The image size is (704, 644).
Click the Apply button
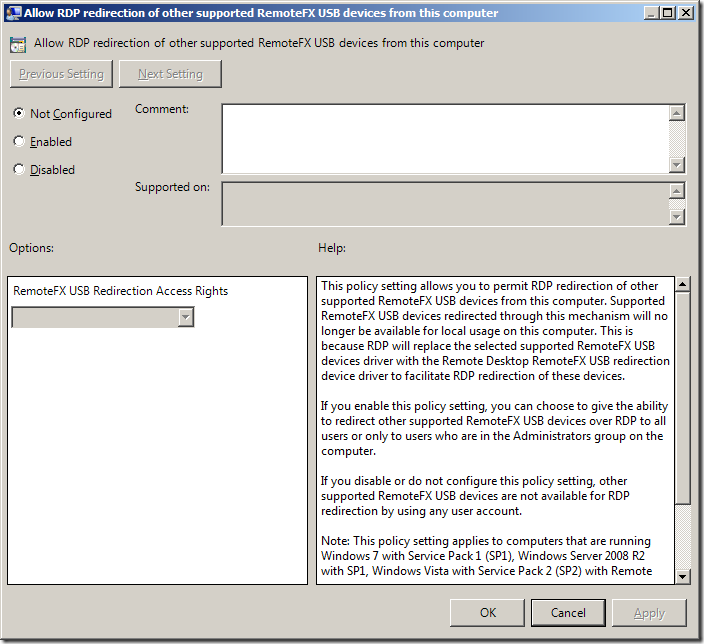[x=649, y=612]
